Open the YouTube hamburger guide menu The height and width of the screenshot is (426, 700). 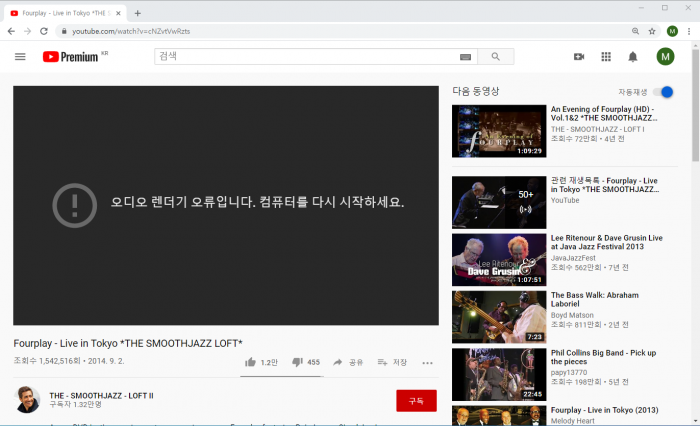[x=20, y=57]
